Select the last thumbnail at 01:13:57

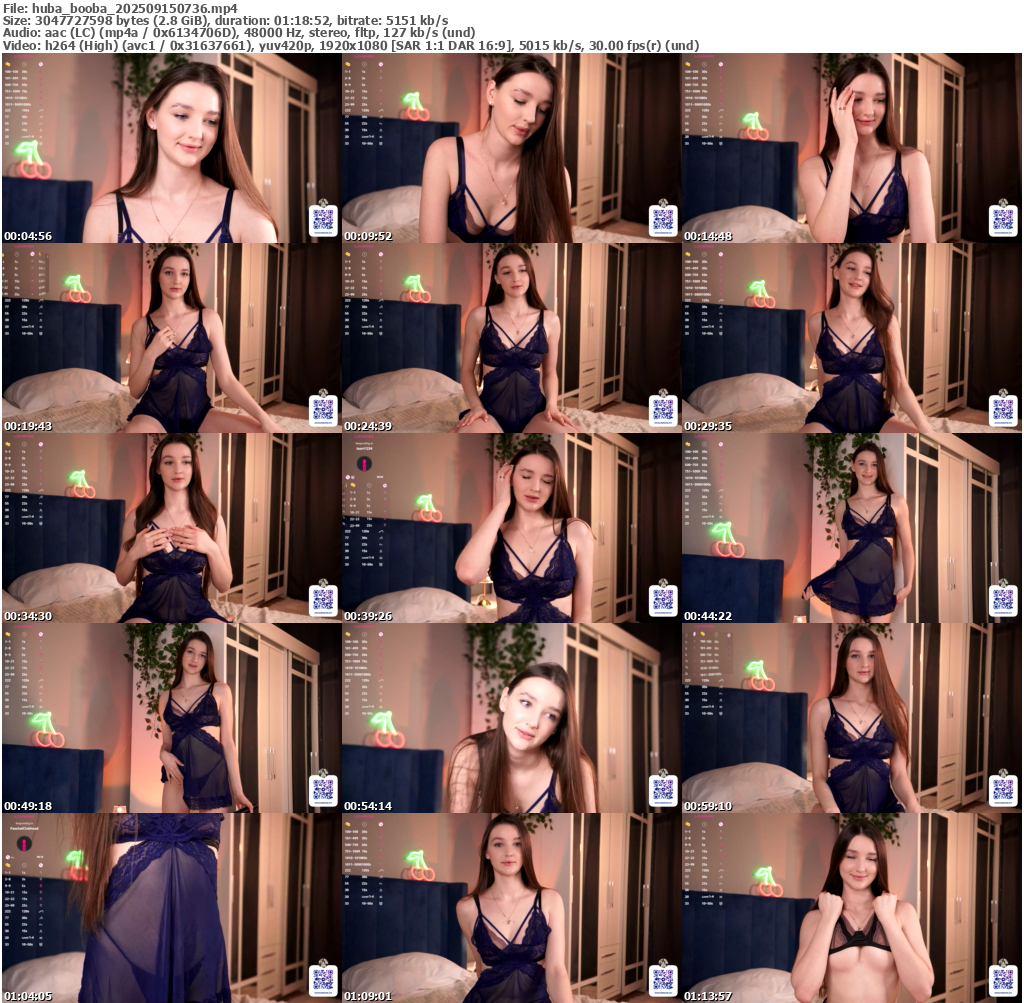tap(851, 908)
